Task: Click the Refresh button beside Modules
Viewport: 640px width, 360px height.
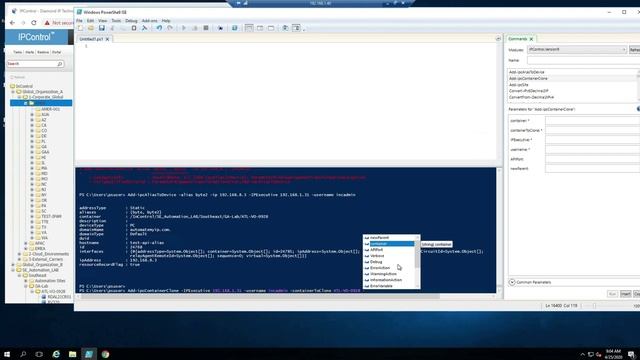Action: click(635, 49)
